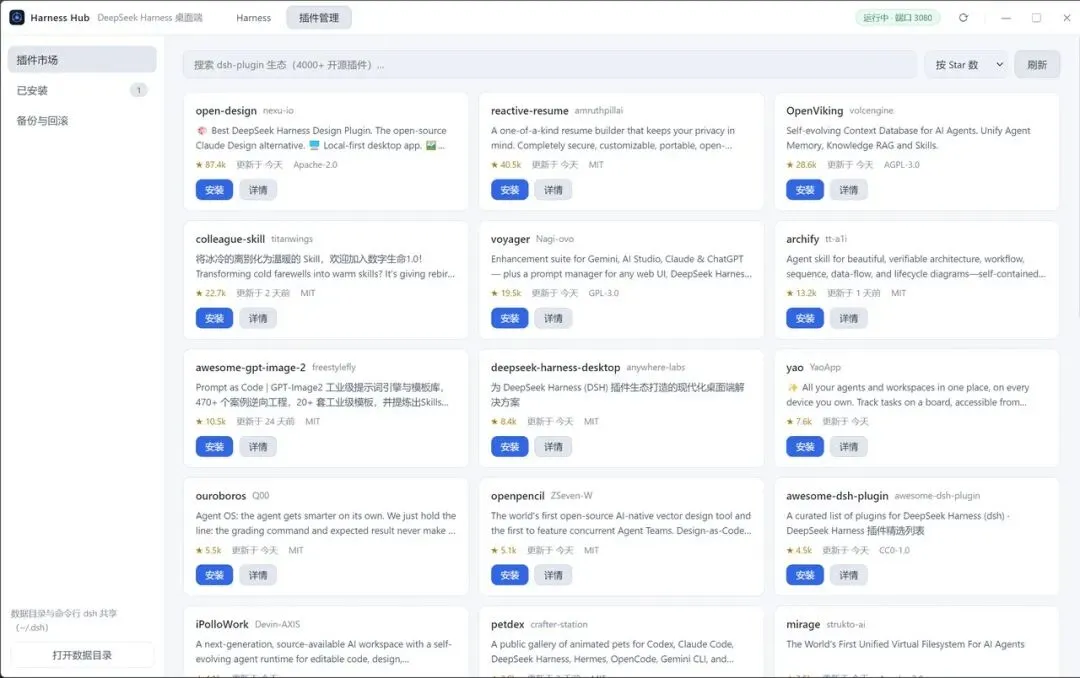Click the 7.6k star count on yao
Screen dimensions: 1080x678
(799, 422)
